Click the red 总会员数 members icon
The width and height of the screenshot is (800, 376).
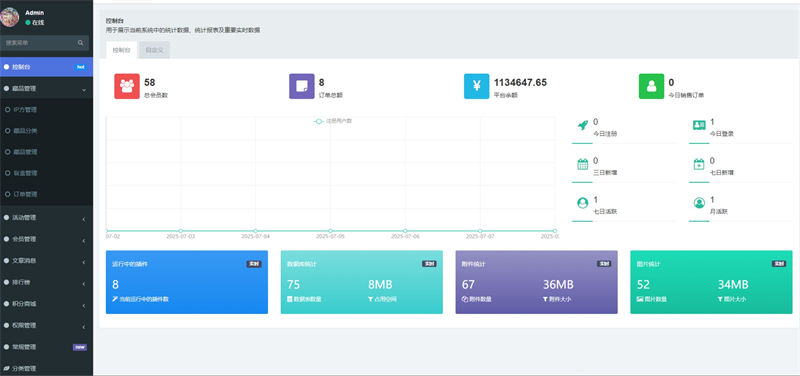coord(127,86)
